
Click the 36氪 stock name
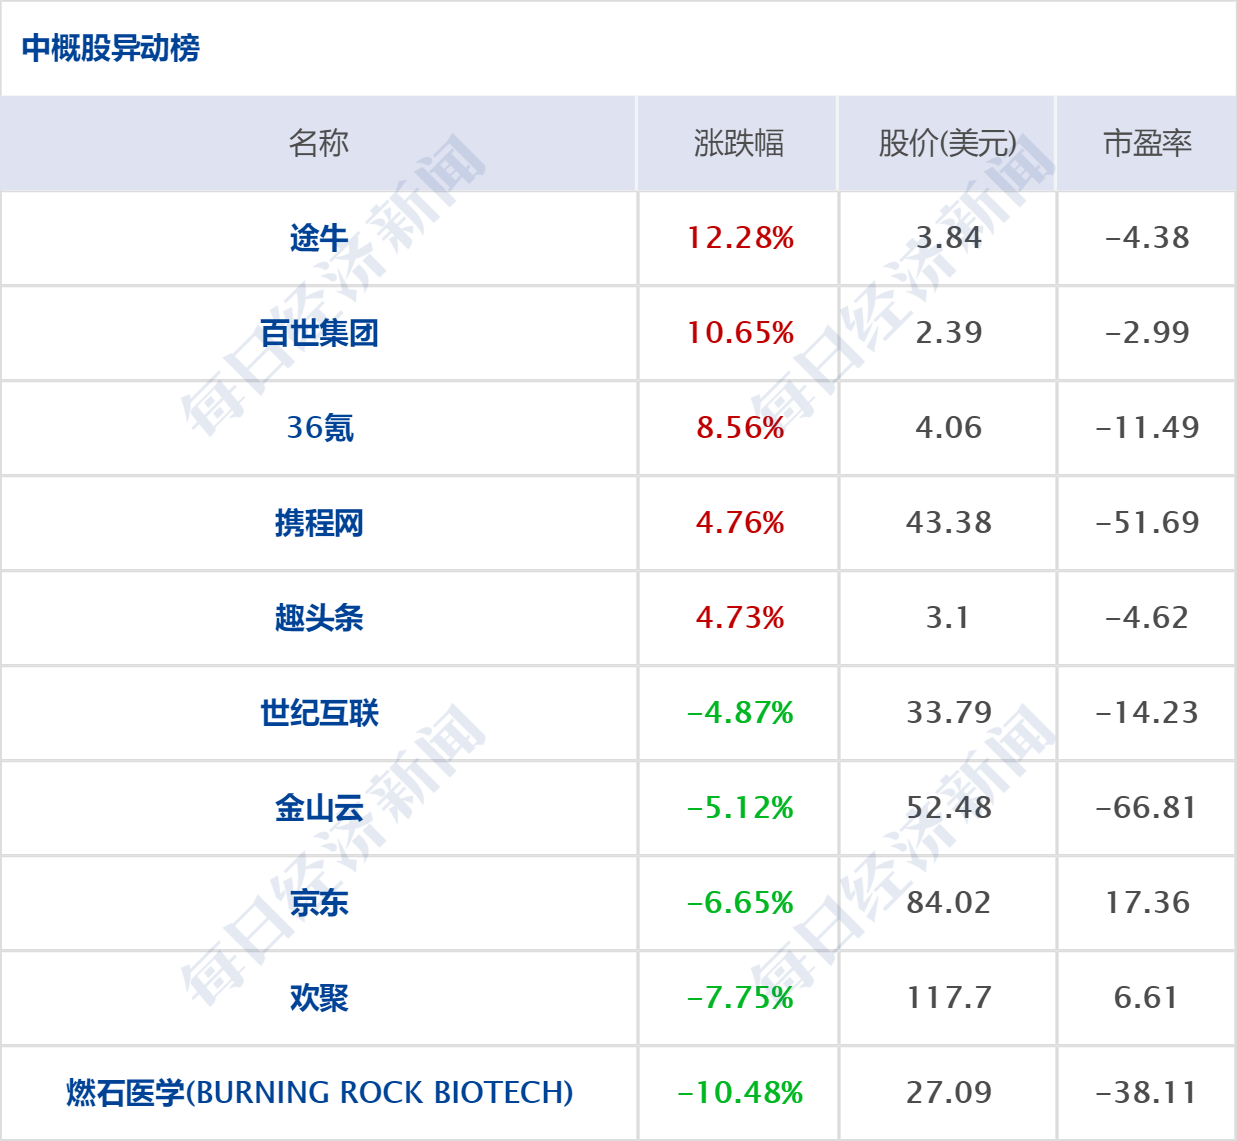click(319, 428)
